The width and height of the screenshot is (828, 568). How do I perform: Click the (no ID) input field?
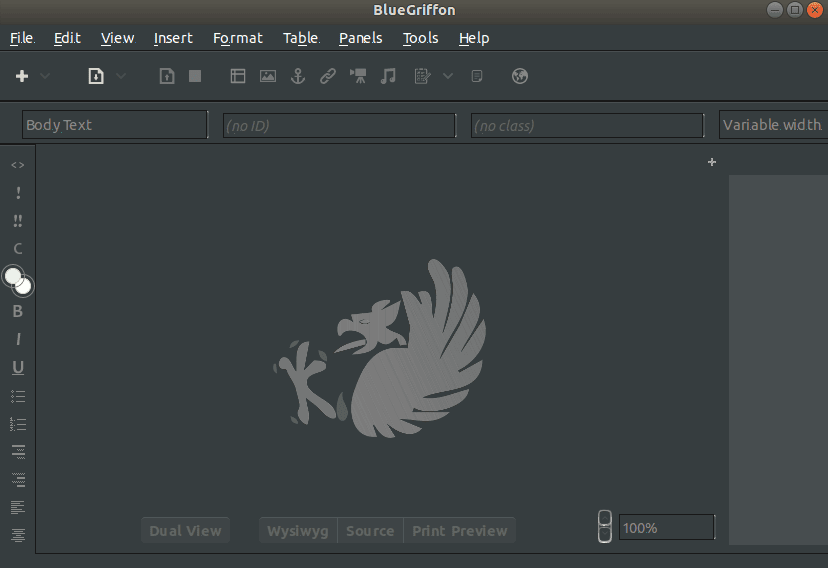(339, 126)
